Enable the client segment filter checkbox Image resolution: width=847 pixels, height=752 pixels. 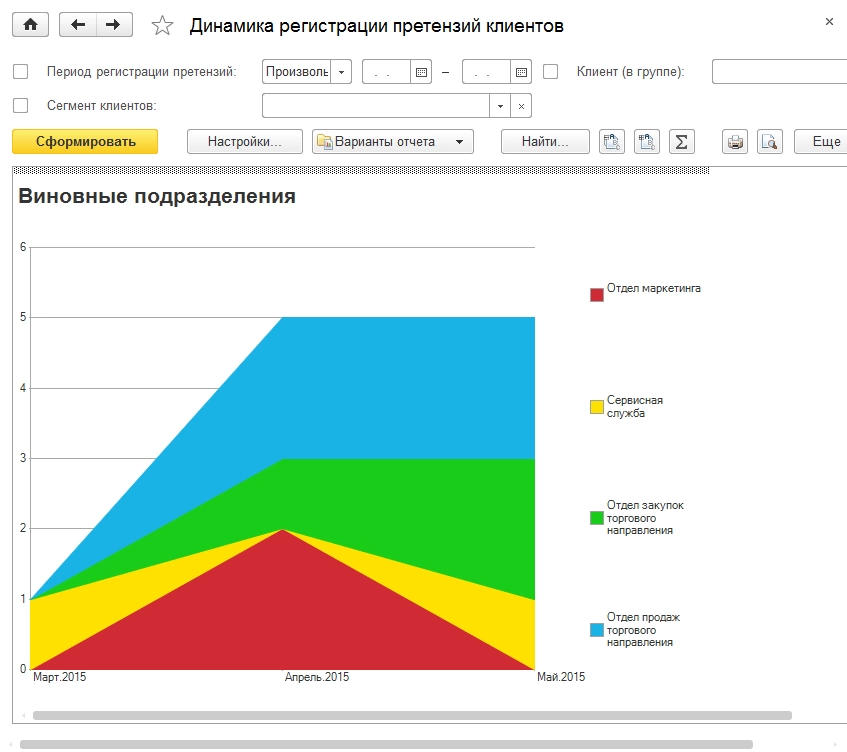pos(21,105)
